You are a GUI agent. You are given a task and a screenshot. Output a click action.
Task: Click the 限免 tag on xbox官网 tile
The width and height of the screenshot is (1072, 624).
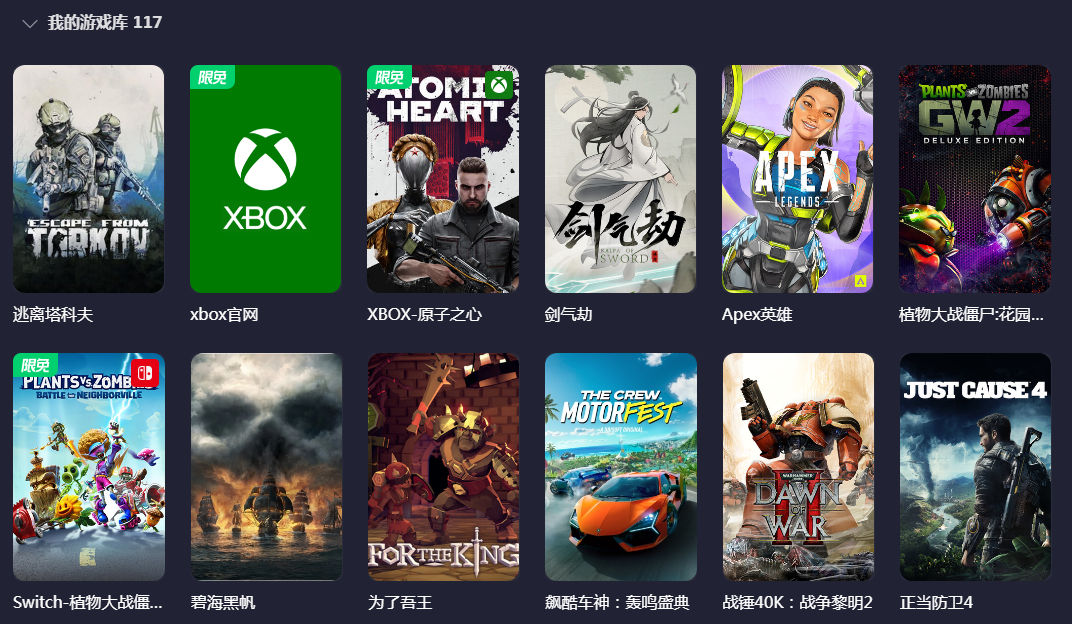pos(212,77)
